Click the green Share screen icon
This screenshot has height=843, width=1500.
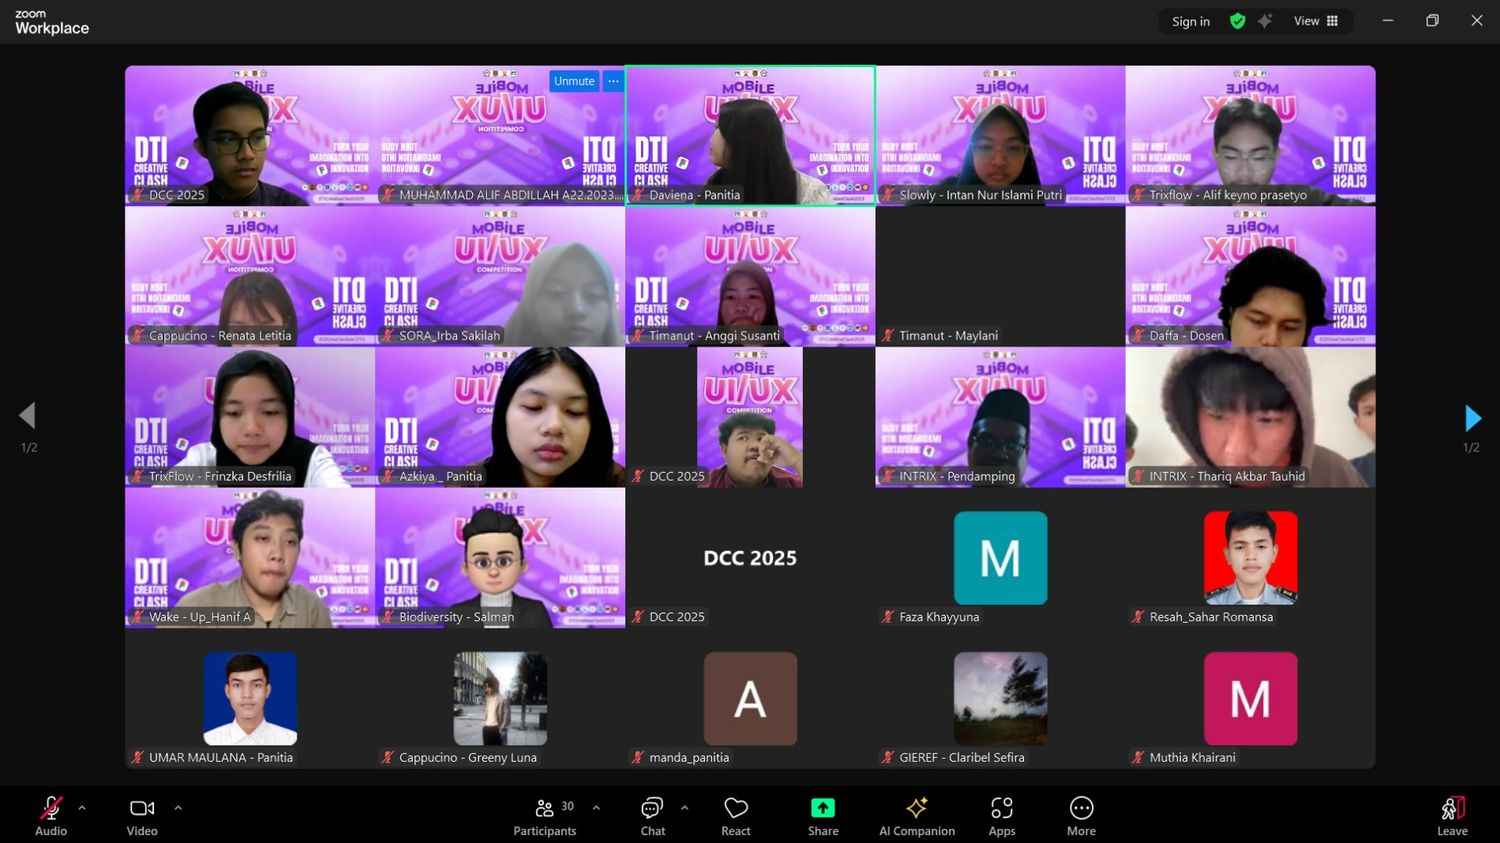(x=823, y=808)
